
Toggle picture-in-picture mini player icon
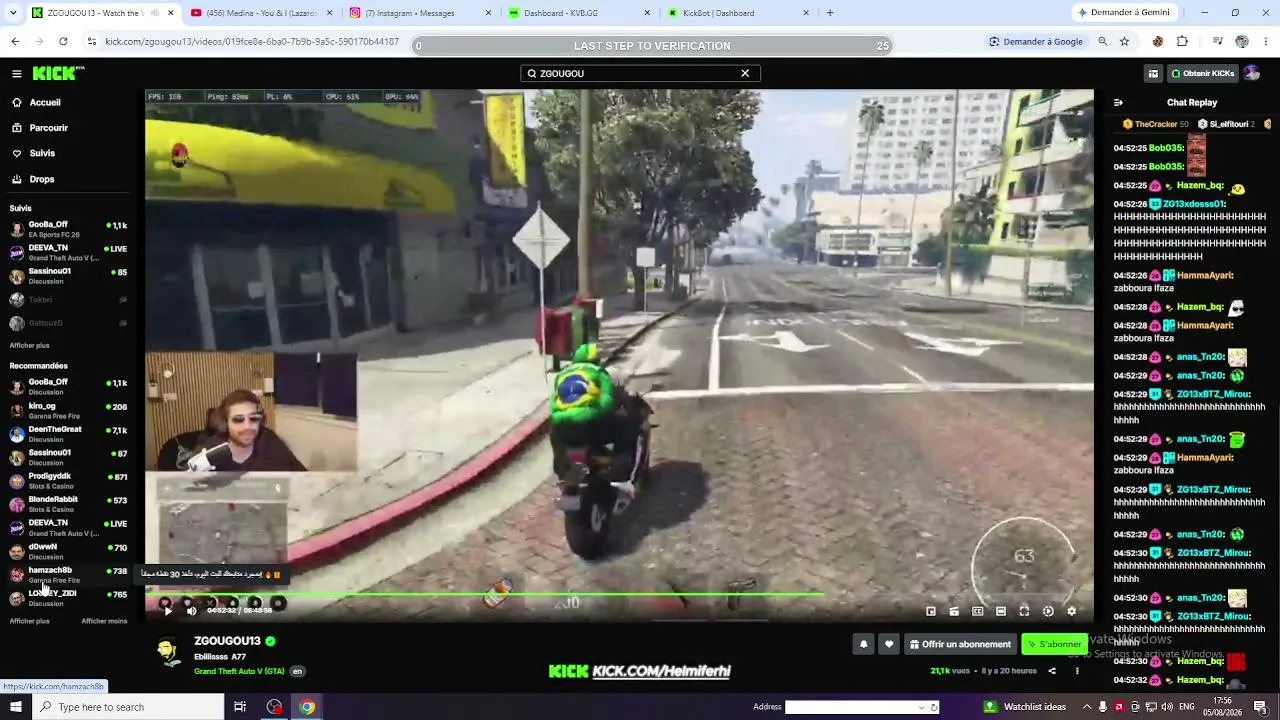[931, 611]
